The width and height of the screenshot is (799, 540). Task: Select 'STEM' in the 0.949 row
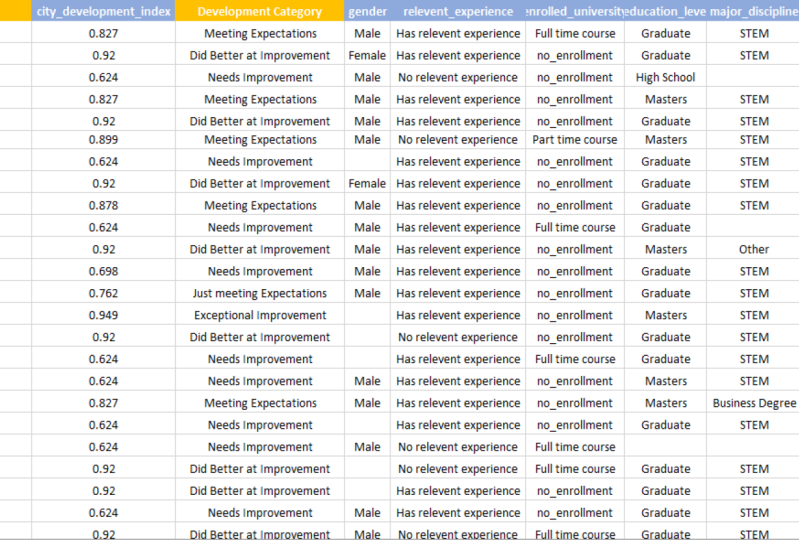pyautogui.click(x=753, y=315)
